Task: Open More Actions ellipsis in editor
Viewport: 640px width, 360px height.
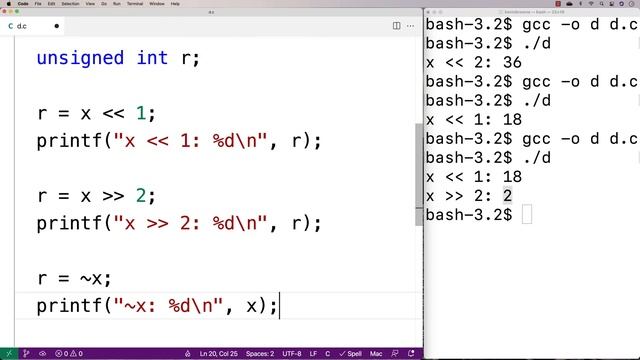Action: (x=410, y=26)
